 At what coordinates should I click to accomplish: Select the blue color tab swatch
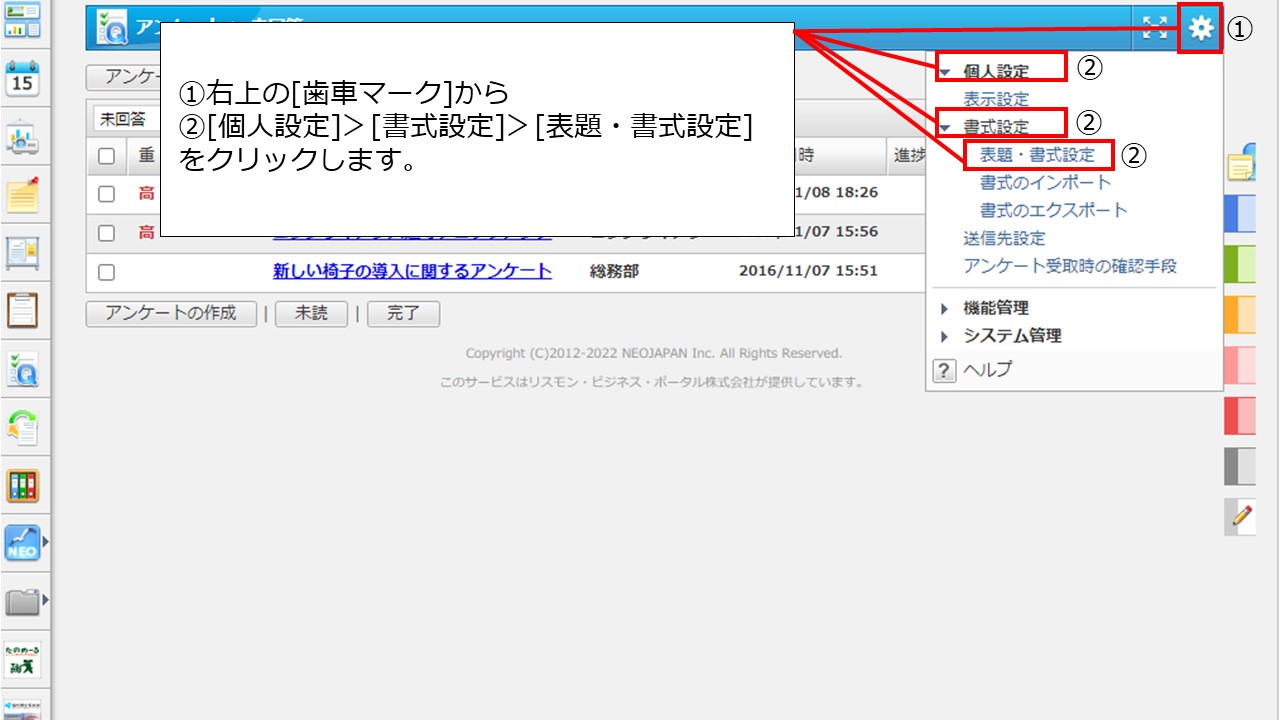click(x=1240, y=214)
